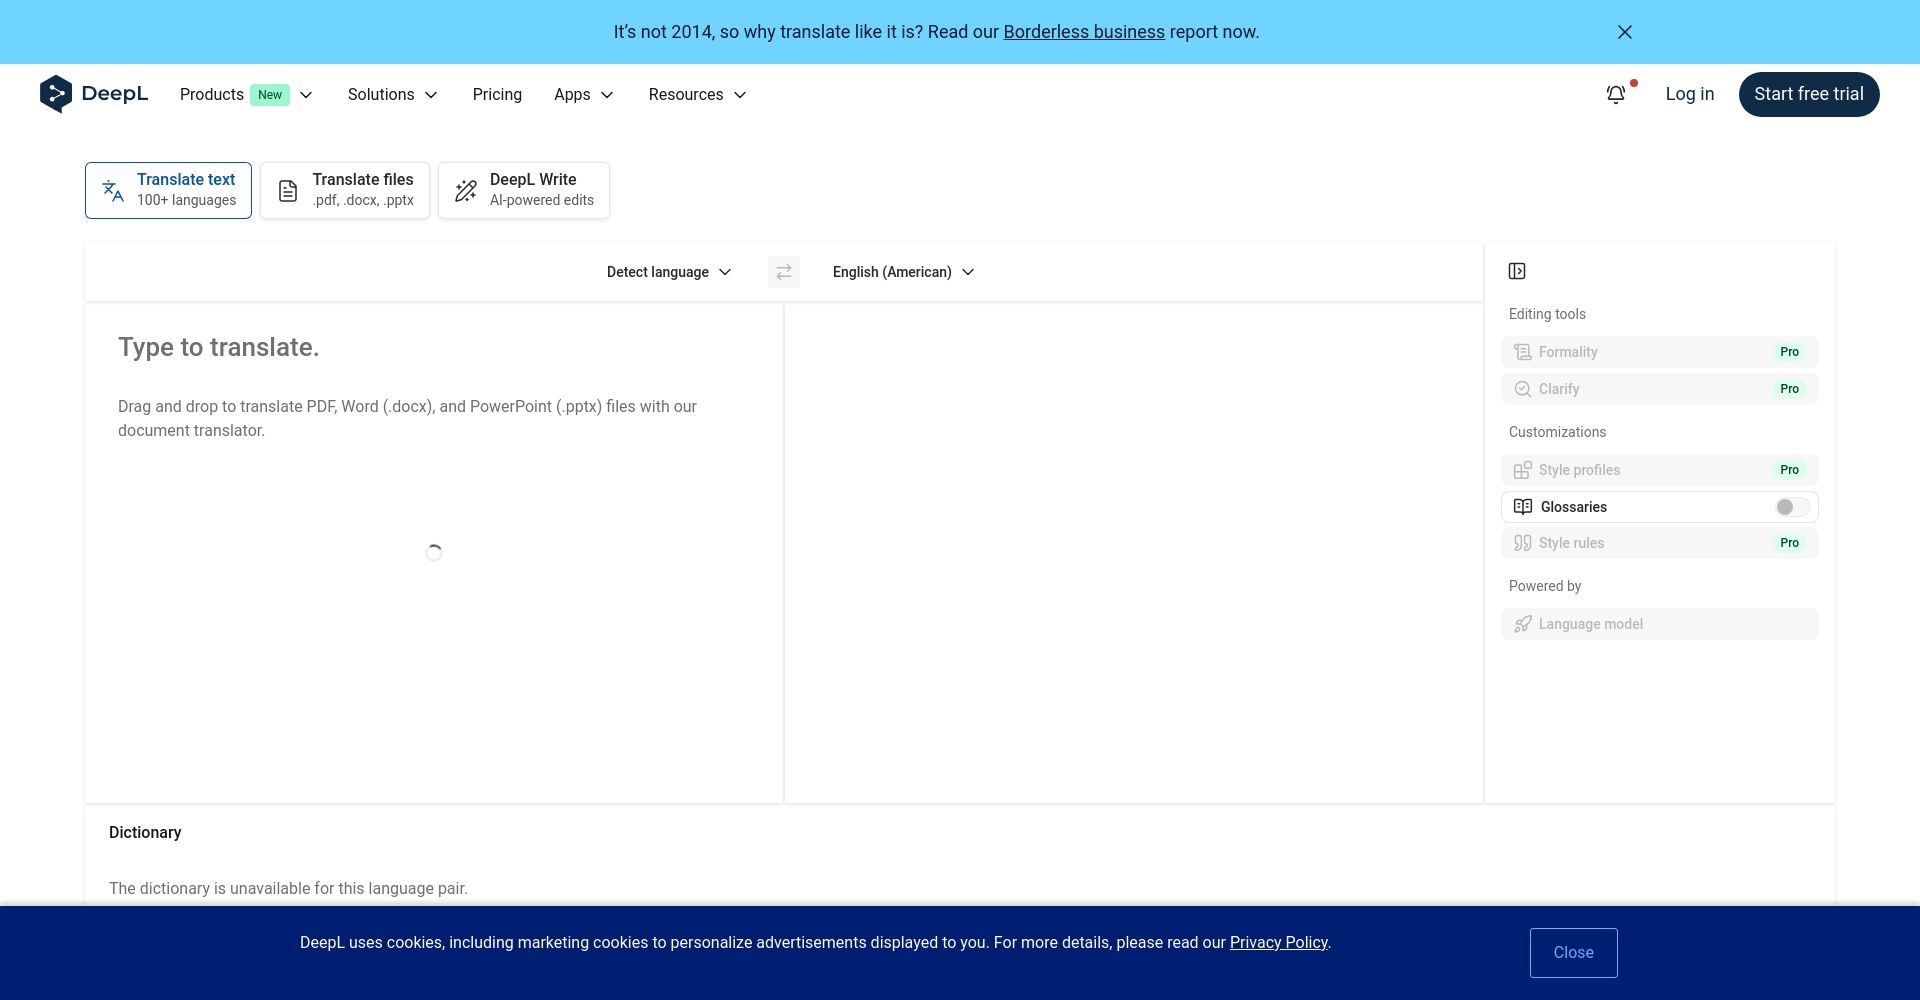The image size is (1920, 1000).
Task: Click Start free trial button
Action: (1808, 94)
